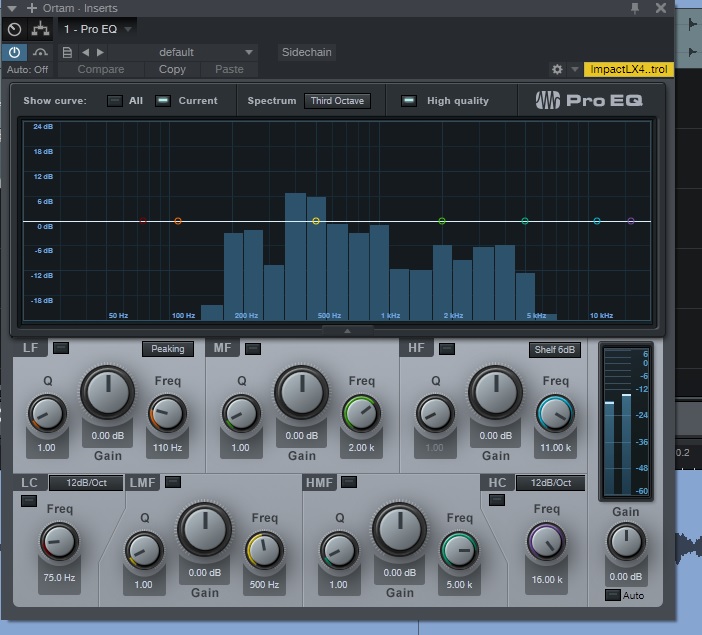This screenshot has height=635, width=702.
Task: Select the cyan HF node on graph
Action: 597,221
